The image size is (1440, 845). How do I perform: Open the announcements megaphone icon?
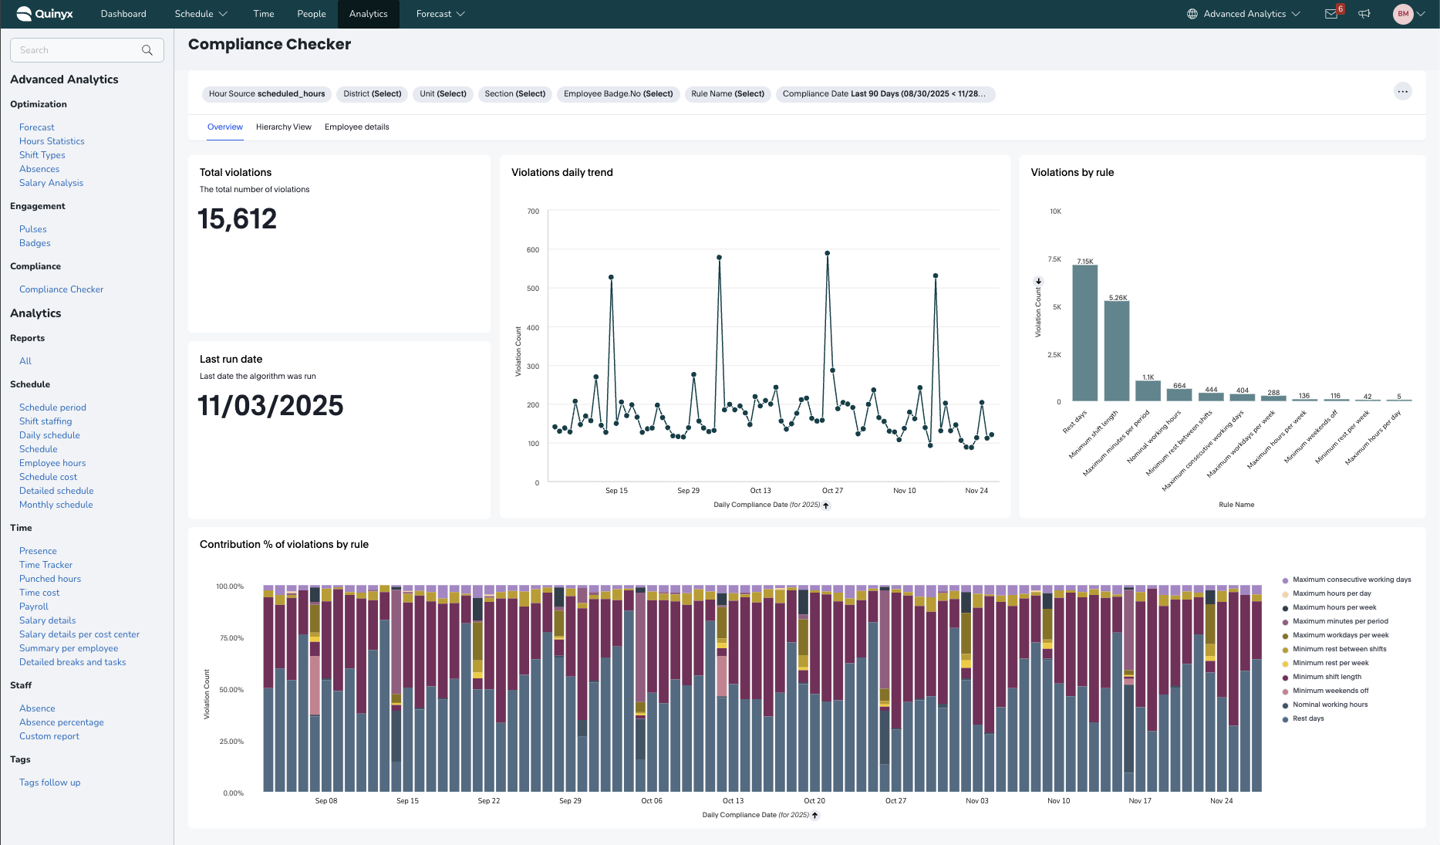point(1364,14)
